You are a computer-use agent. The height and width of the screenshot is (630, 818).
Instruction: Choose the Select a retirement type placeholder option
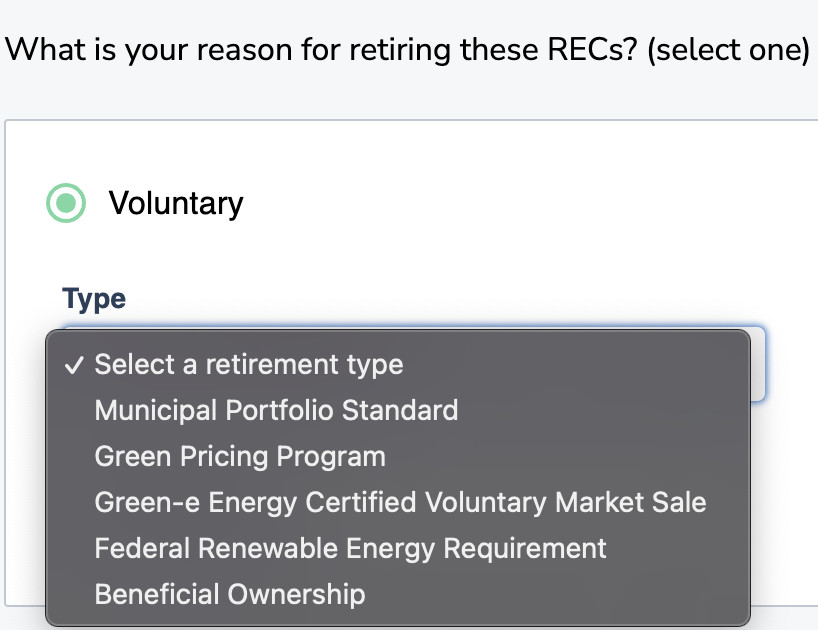click(248, 365)
